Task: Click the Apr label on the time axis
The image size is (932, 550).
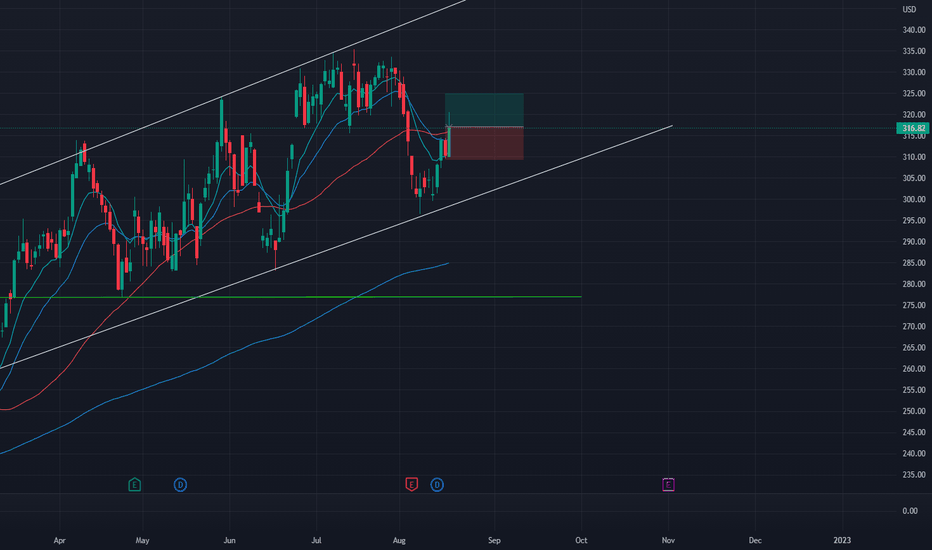Action: pyautogui.click(x=59, y=540)
